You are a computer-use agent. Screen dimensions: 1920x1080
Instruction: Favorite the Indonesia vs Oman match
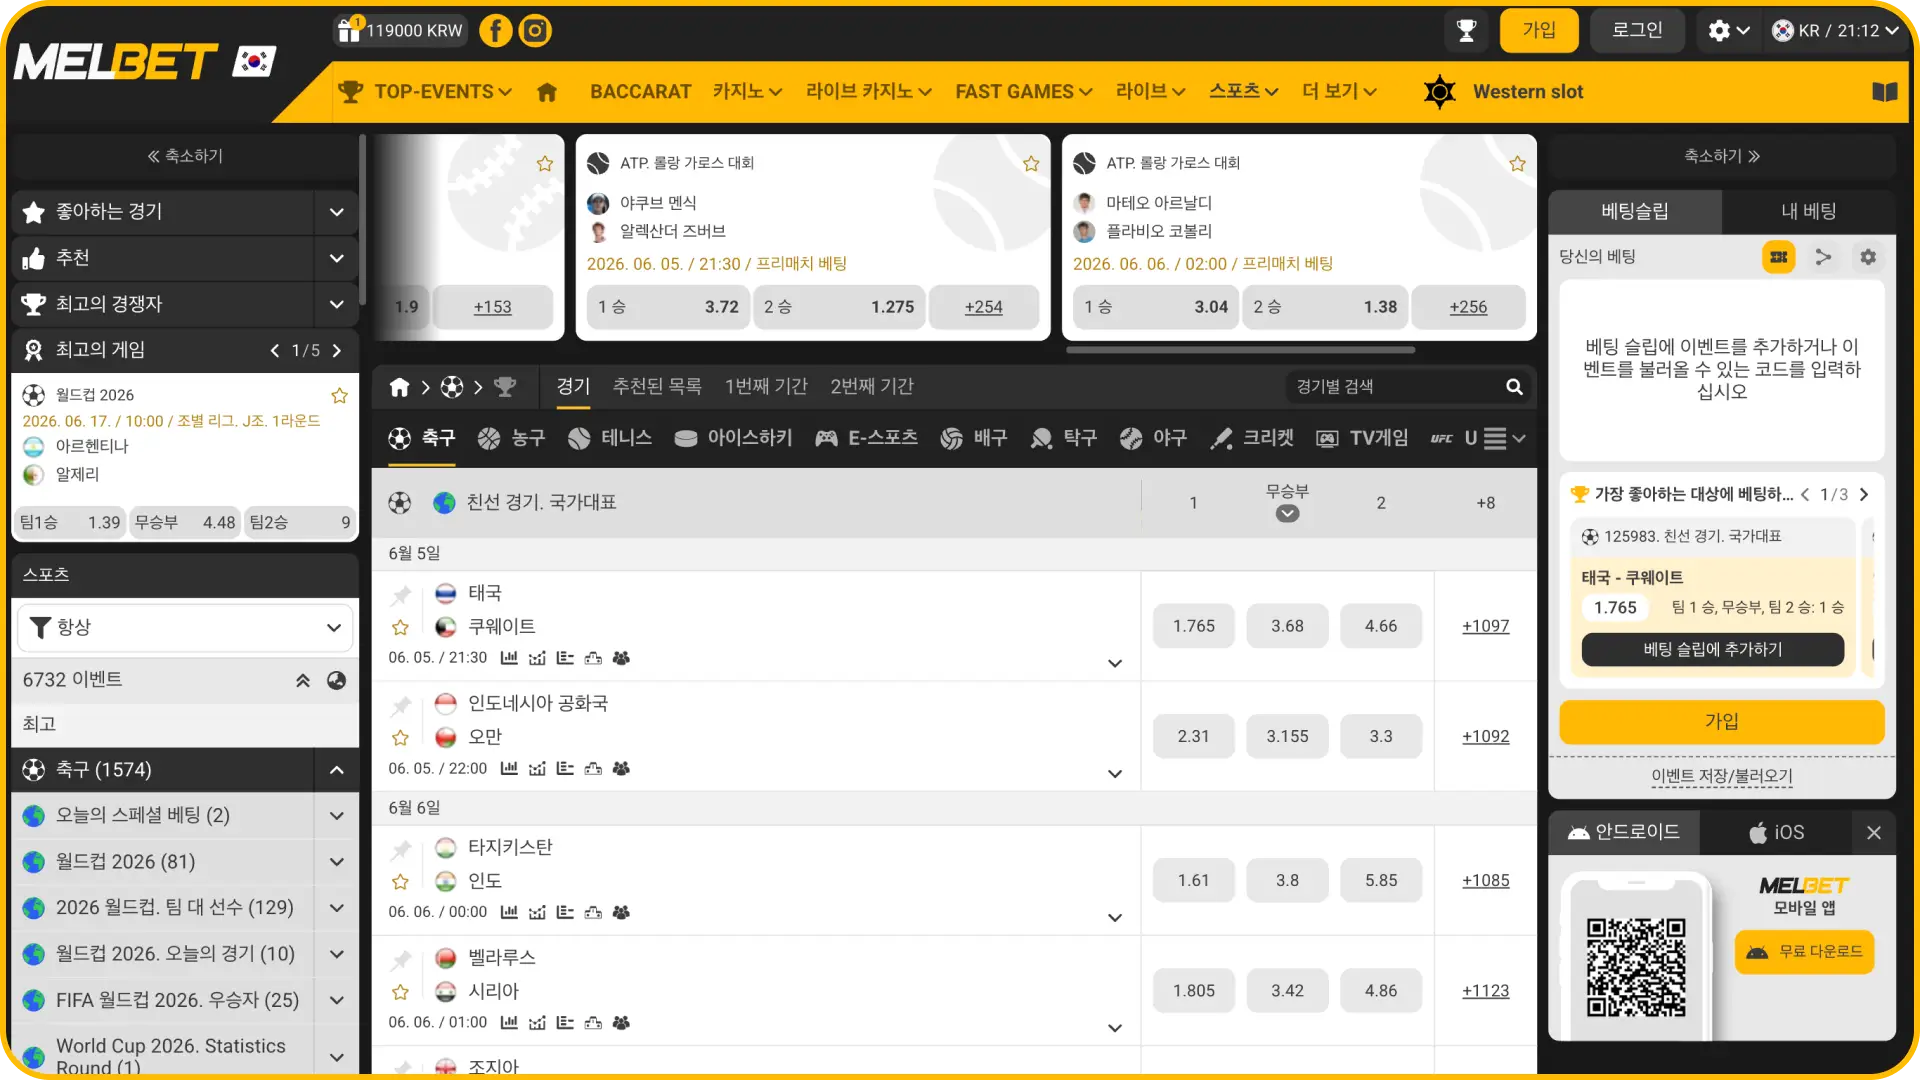(x=400, y=737)
